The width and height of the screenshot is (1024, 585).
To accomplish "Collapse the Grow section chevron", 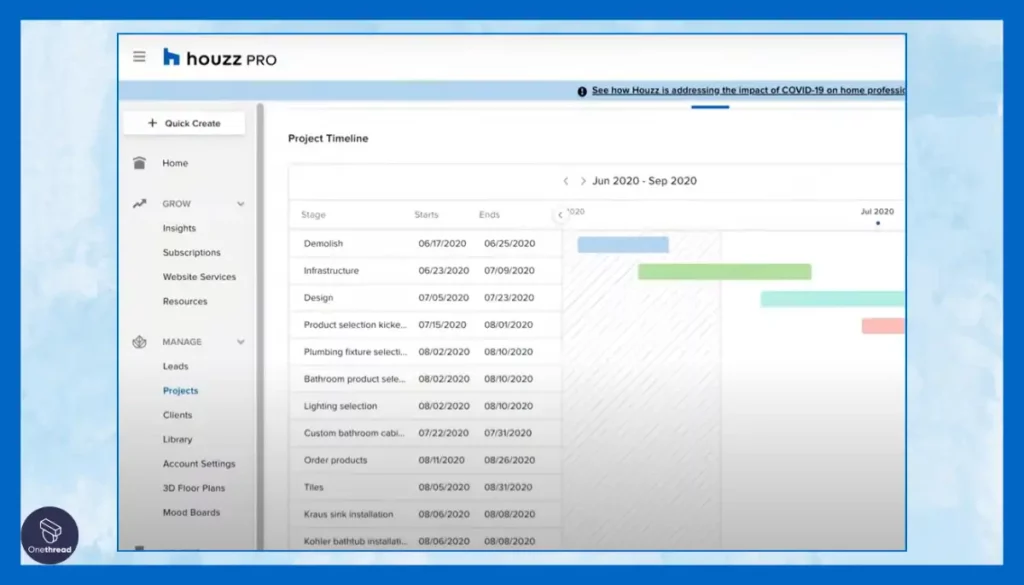I will click(240, 204).
